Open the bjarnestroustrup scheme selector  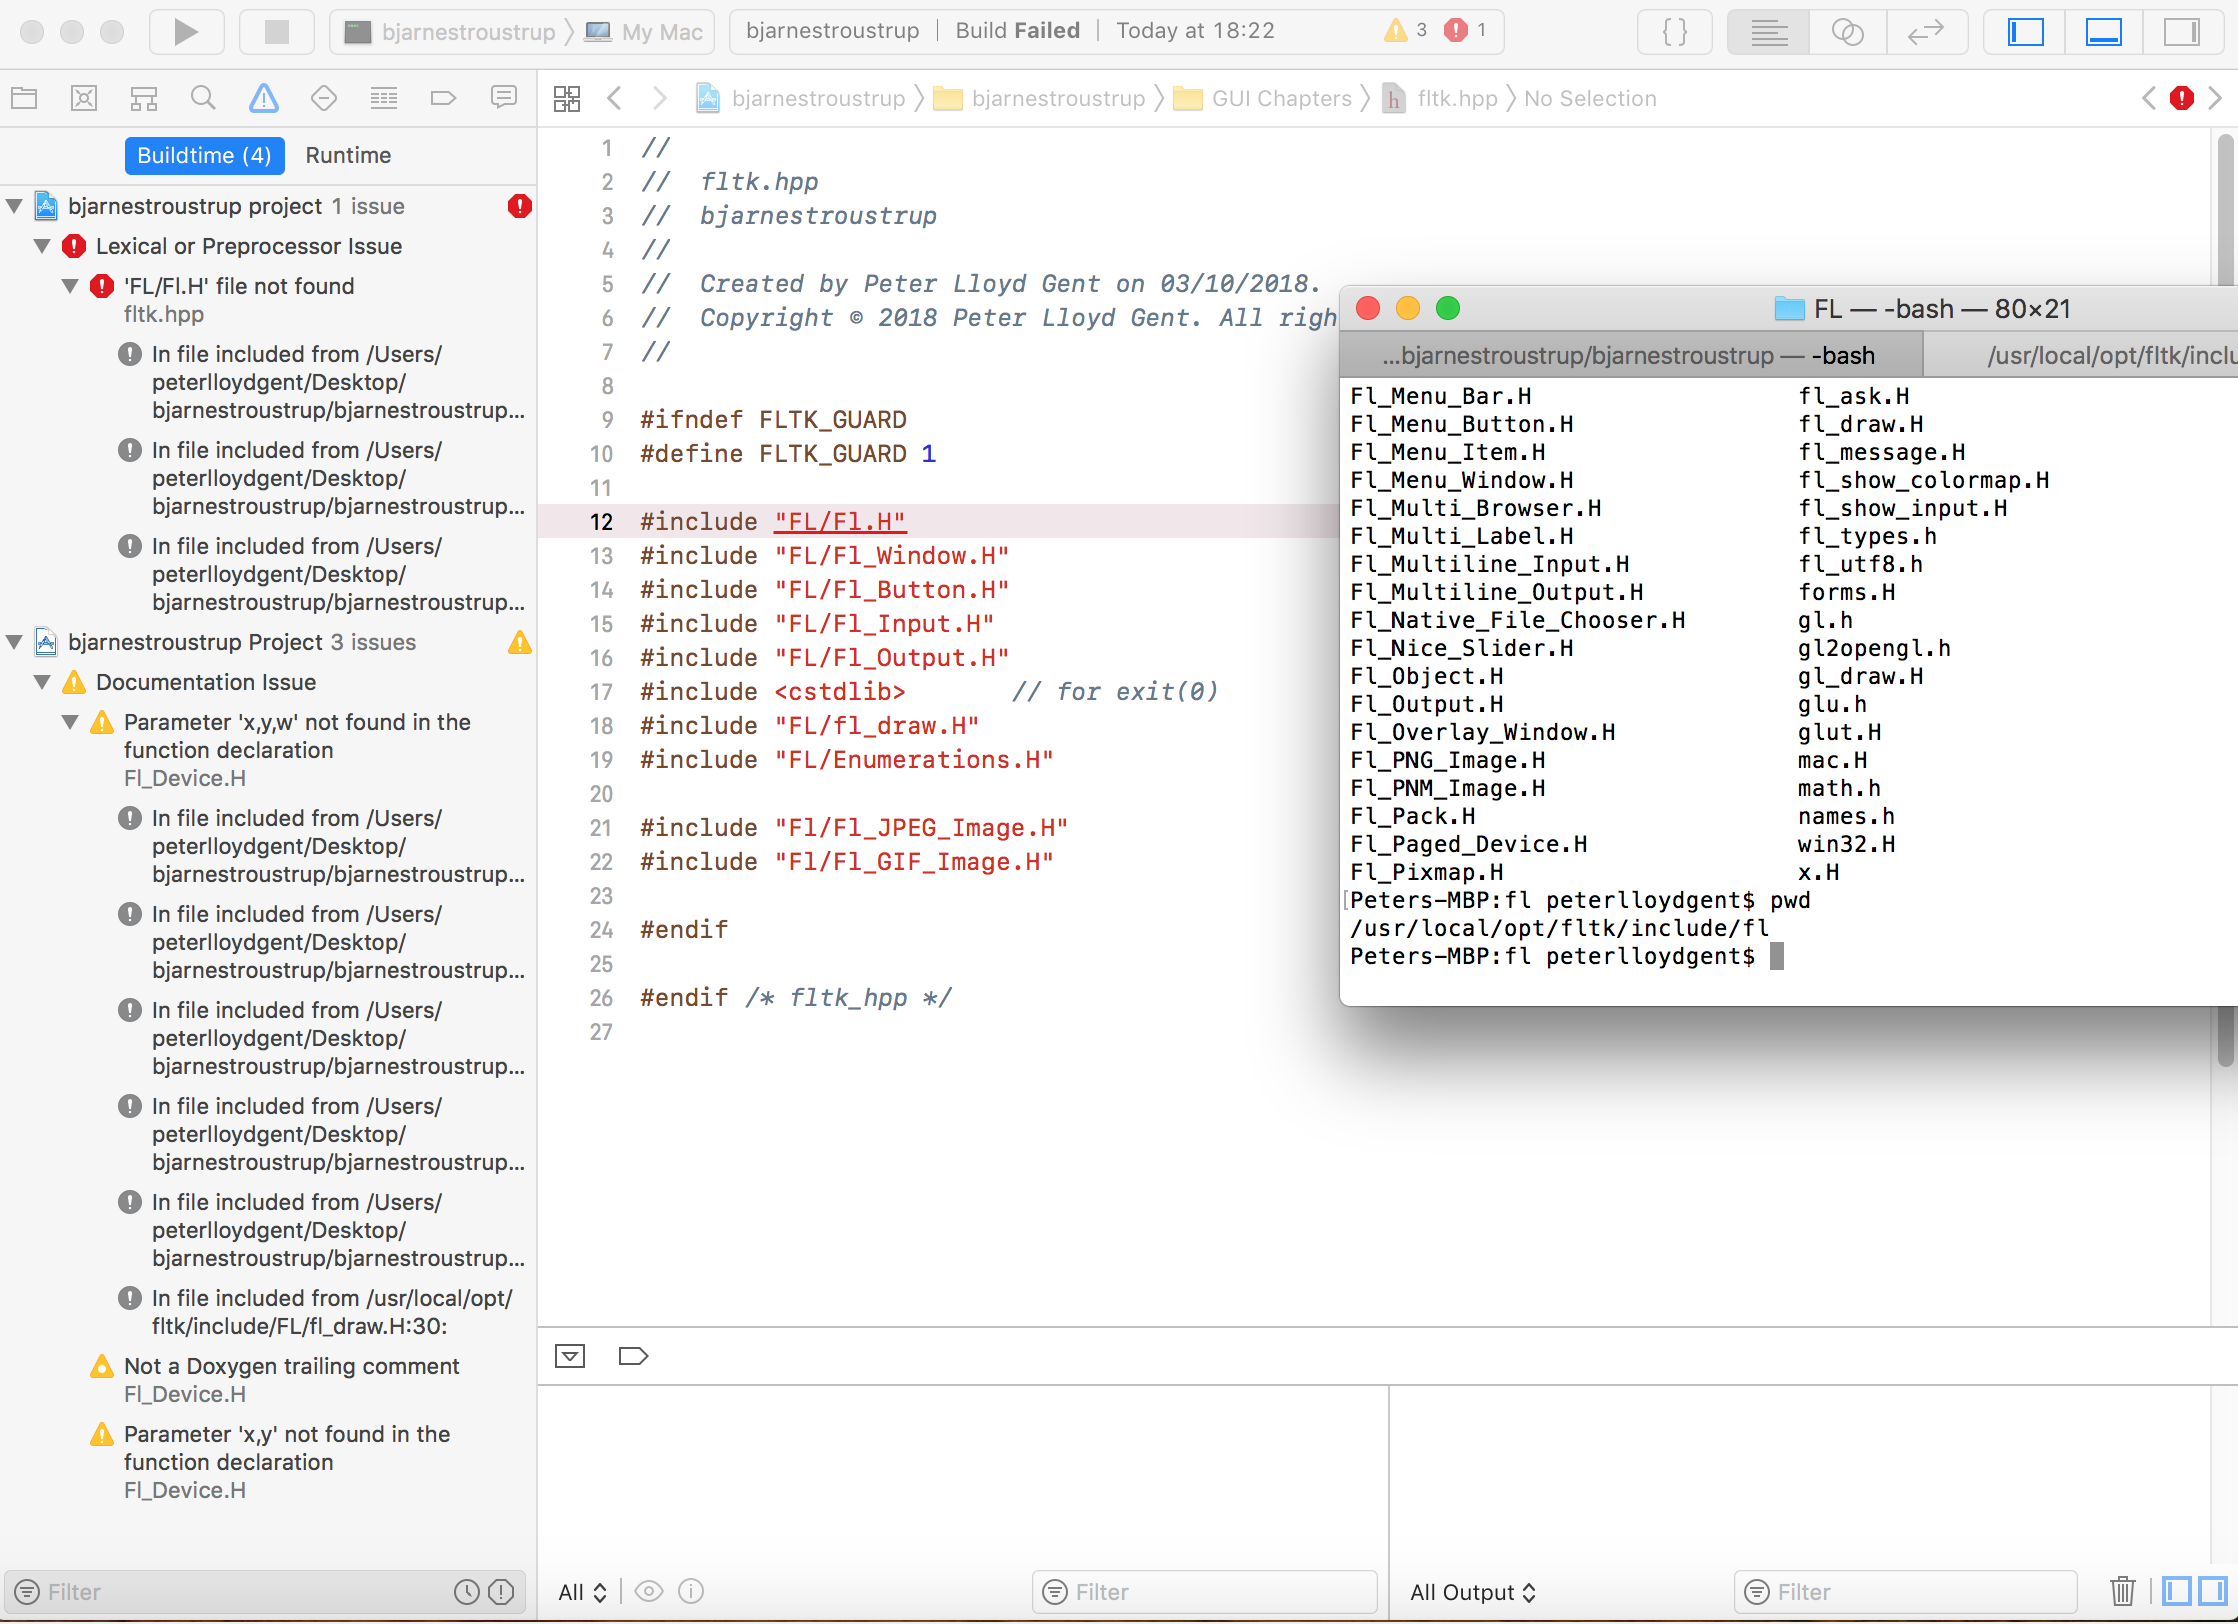click(x=450, y=32)
